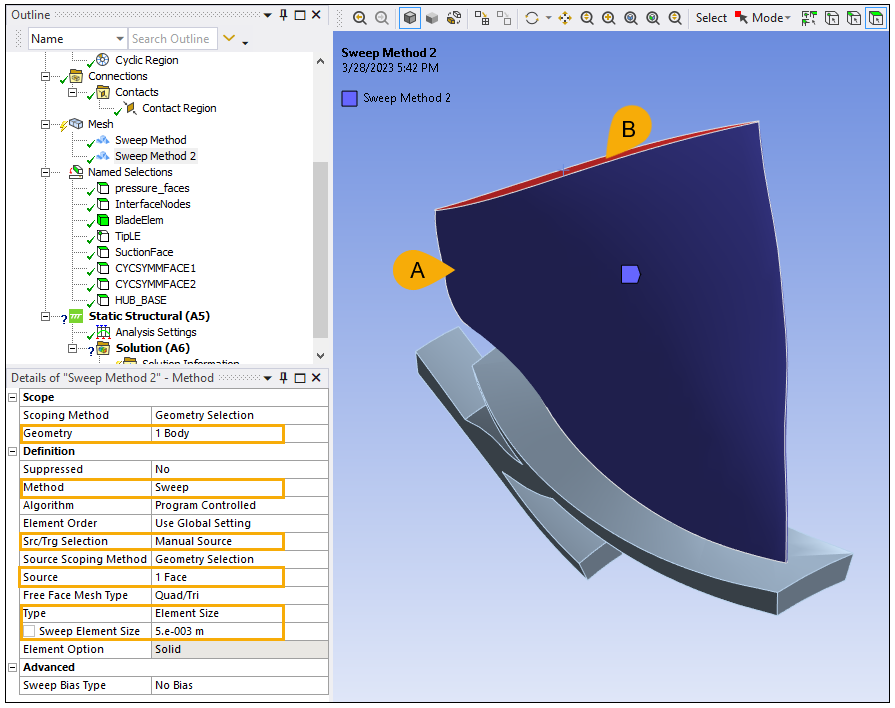The height and width of the screenshot is (708, 895).
Task: Click the Select button in the toolbar
Action: (711, 18)
